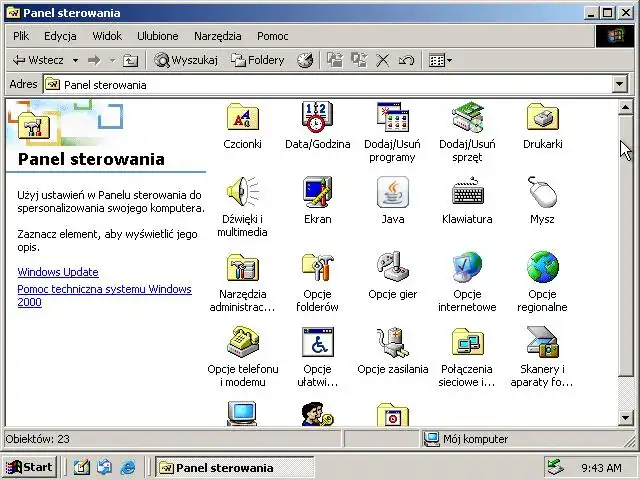Viewport: 640px width, 480px height.
Task: Open Dodaj/Usuń sprzęt icon
Action: pyautogui.click(x=467, y=118)
